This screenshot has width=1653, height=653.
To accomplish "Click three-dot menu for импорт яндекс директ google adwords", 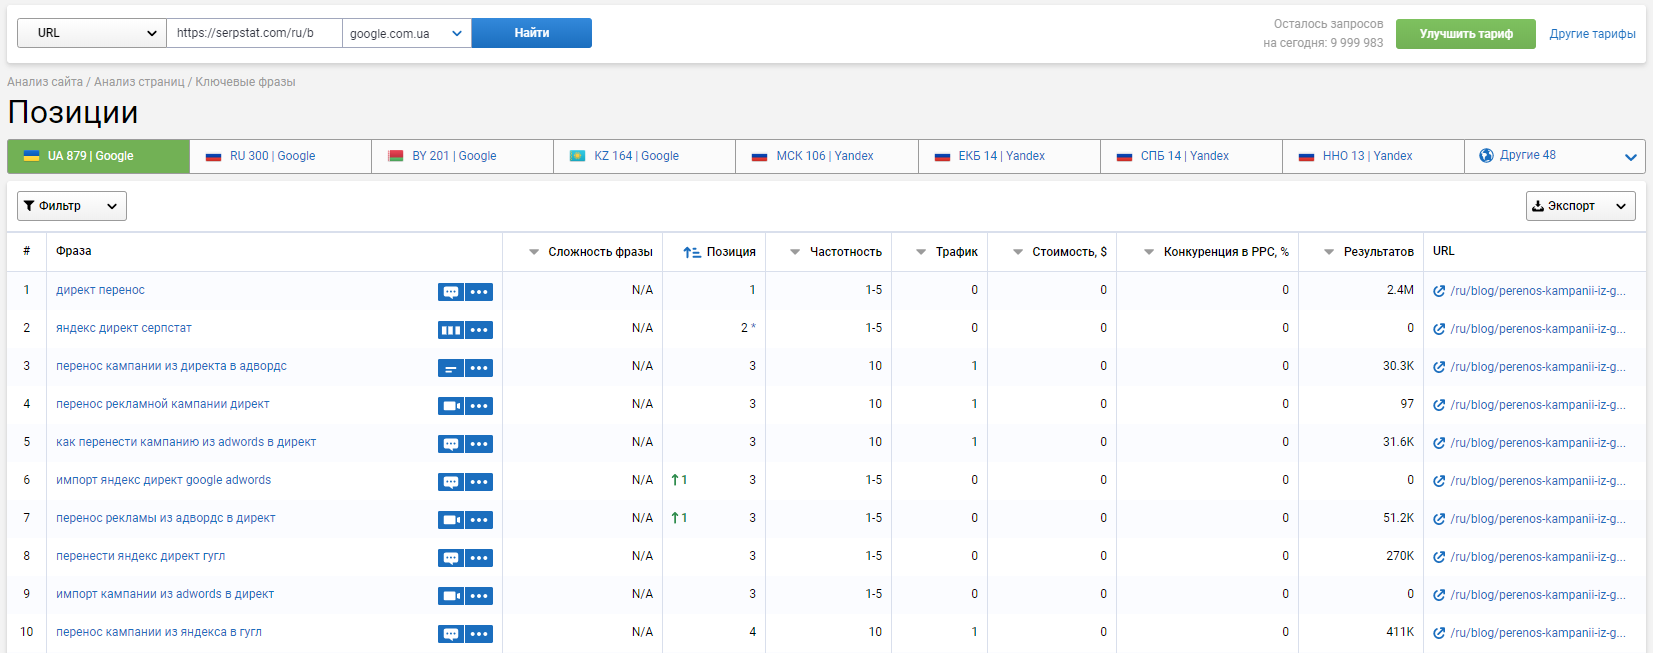I will pos(479,482).
